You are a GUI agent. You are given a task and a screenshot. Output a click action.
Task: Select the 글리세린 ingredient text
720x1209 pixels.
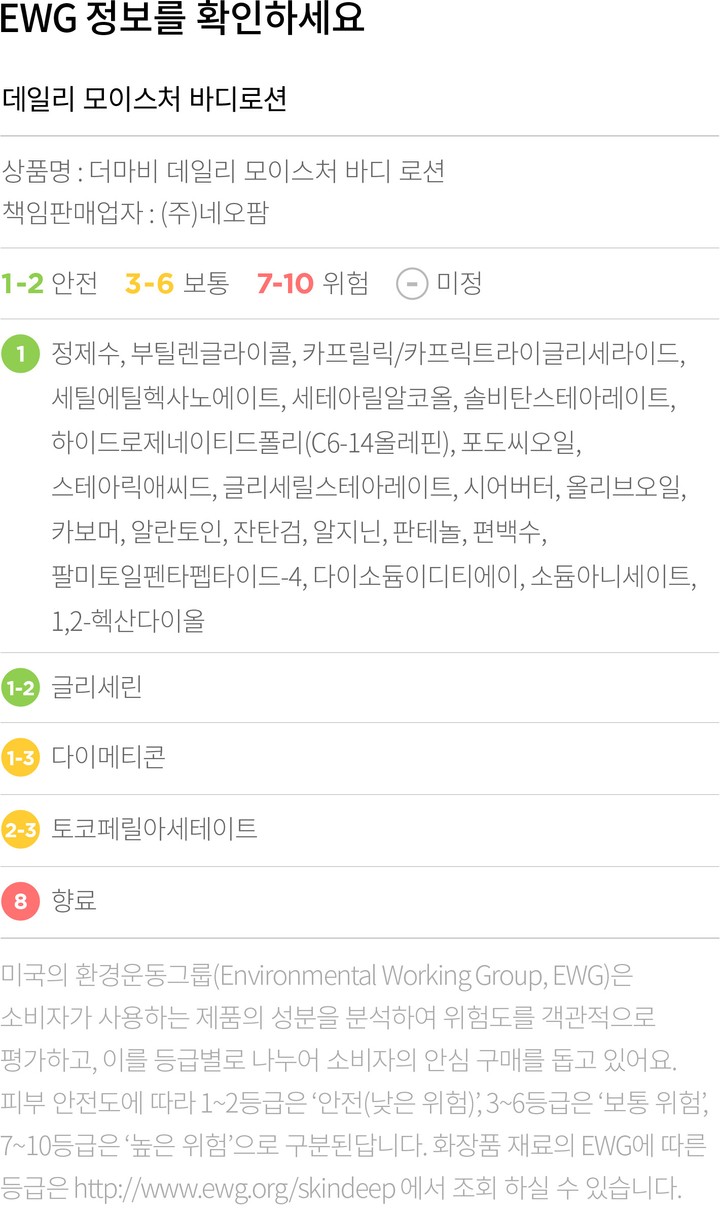pos(97,688)
